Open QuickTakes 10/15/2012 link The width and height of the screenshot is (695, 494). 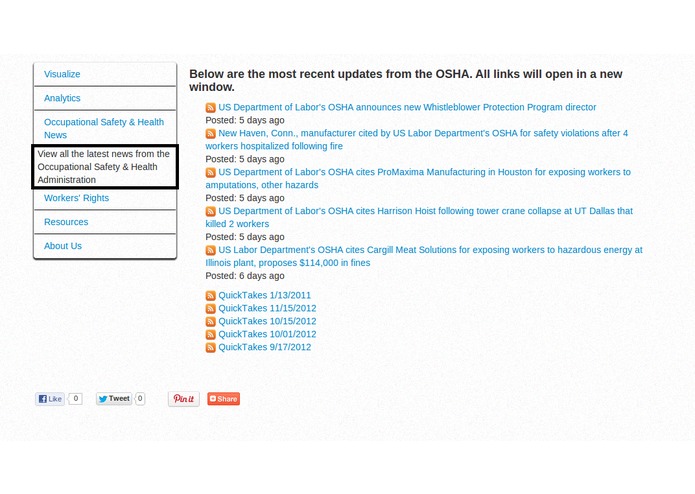267,321
